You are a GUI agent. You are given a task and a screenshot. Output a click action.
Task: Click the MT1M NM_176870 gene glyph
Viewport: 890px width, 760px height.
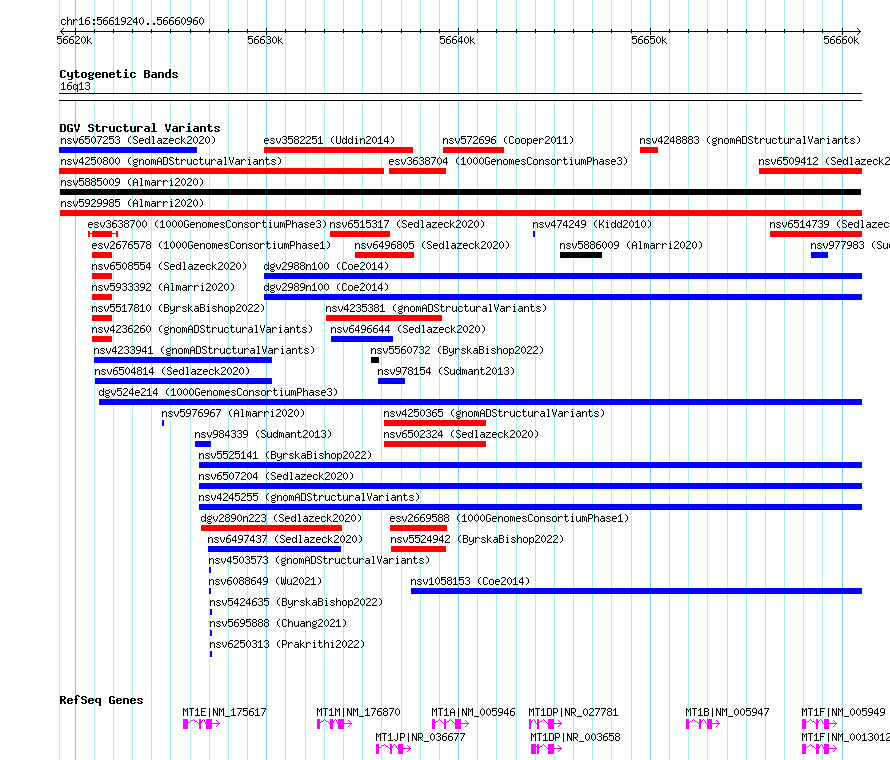pyautogui.click(x=334, y=724)
